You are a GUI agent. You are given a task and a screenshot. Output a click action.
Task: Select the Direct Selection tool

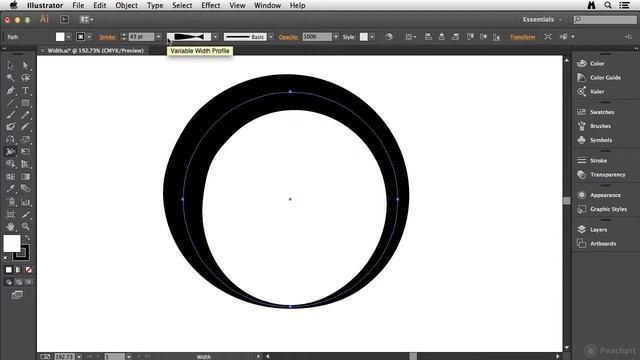[25, 65]
